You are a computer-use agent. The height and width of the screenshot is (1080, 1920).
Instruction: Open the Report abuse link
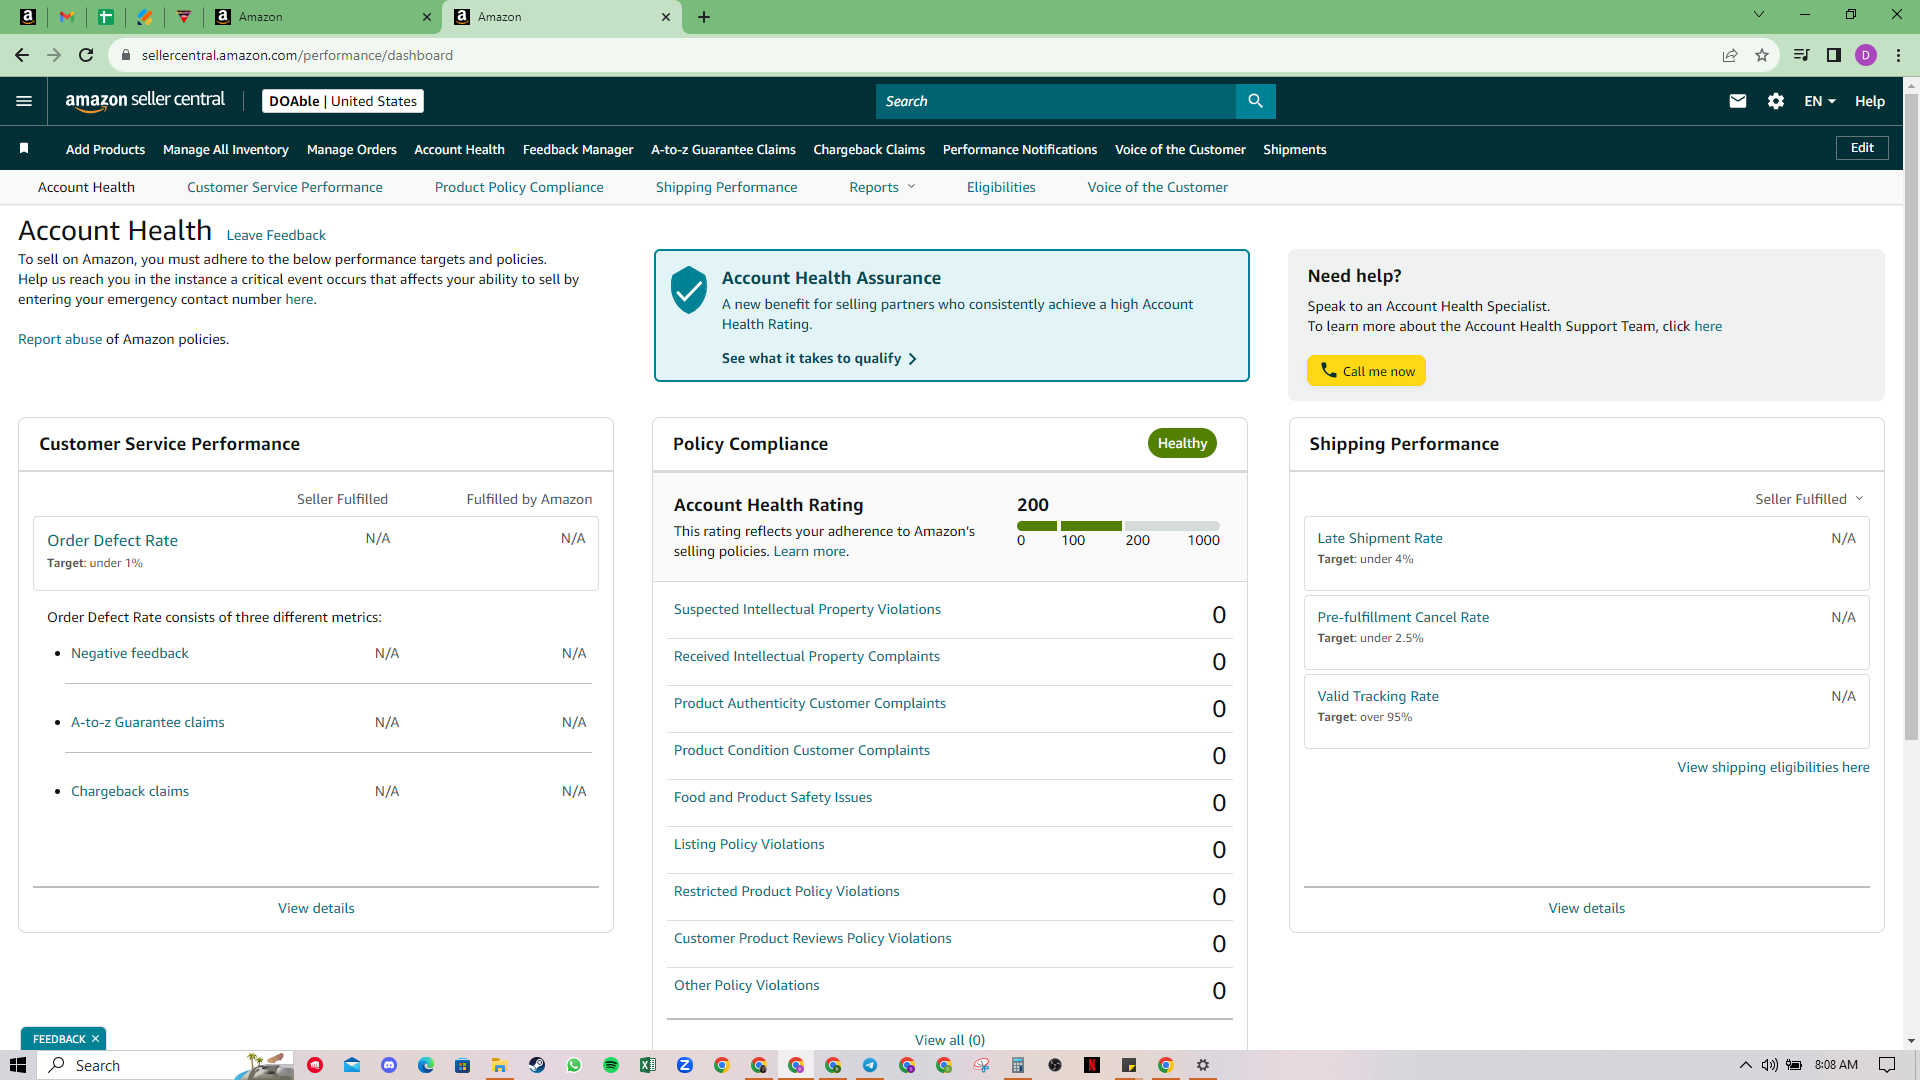point(60,339)
